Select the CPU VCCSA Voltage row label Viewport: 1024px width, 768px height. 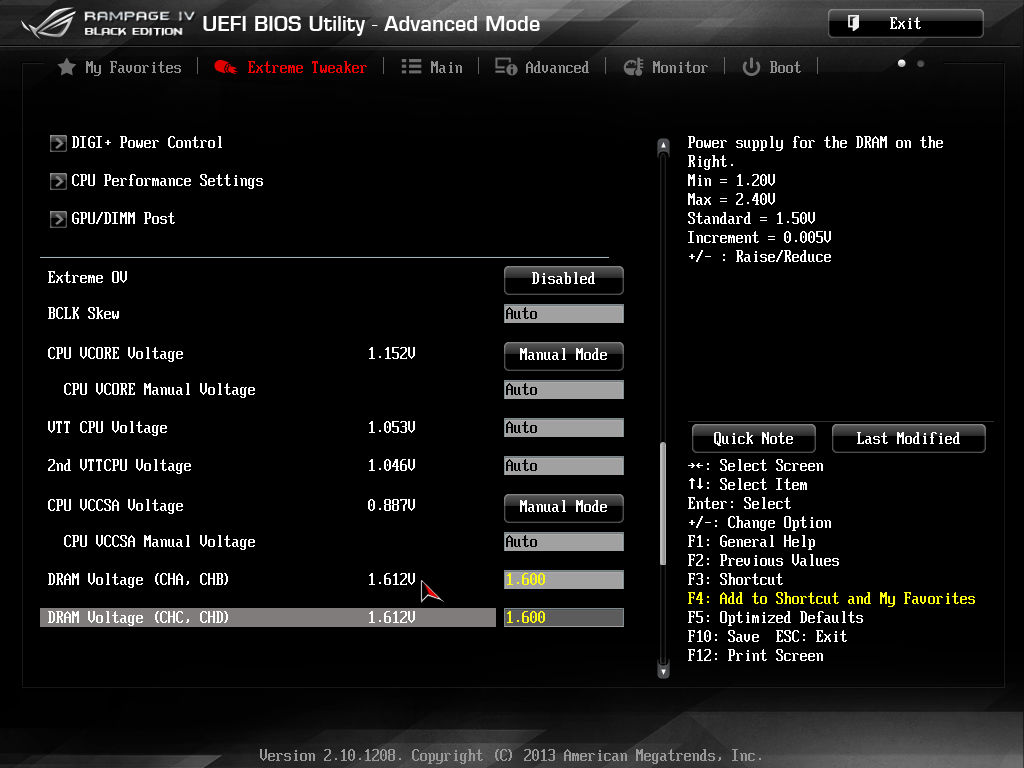(x=116, y=505)
